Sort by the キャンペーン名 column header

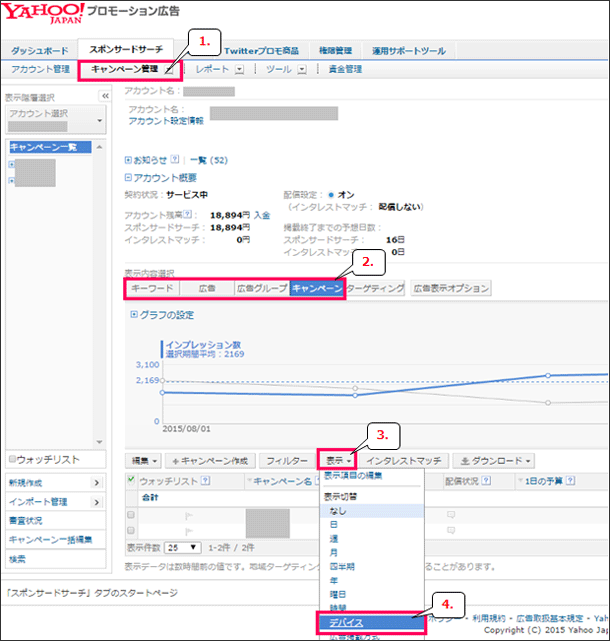click(x=282, y=481)
